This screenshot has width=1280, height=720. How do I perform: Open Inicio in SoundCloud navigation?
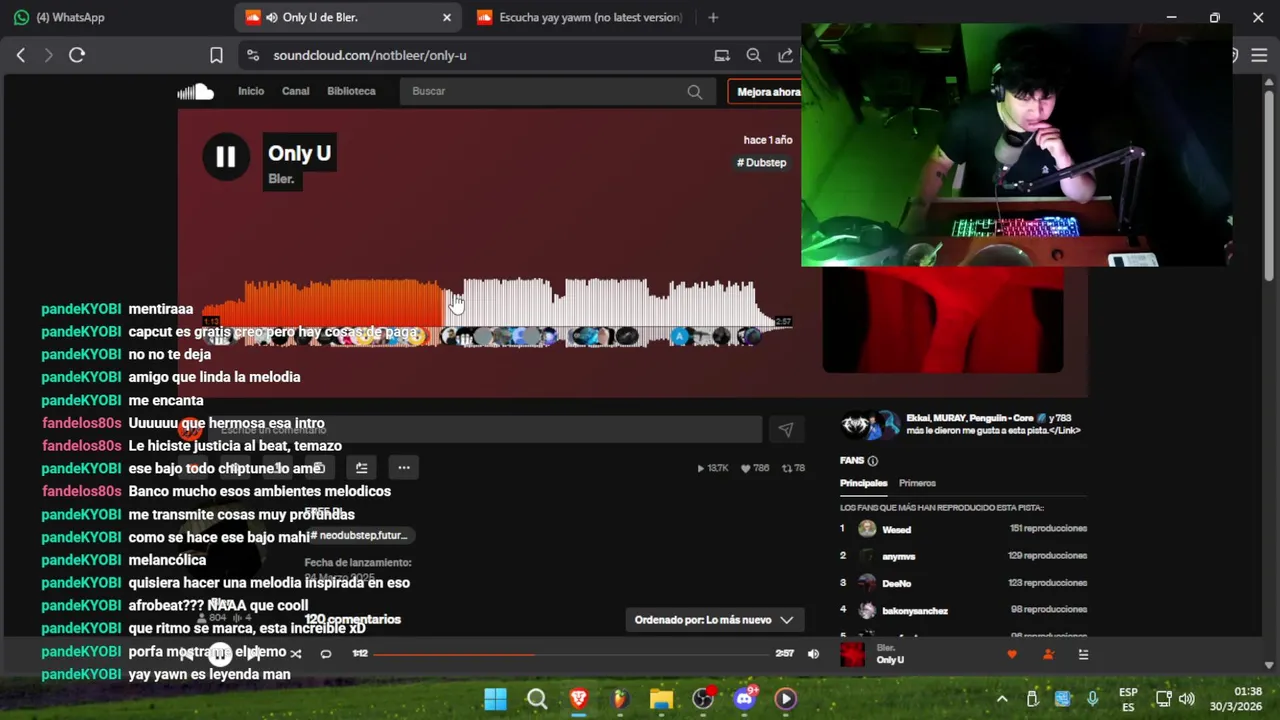pos(251,91)
